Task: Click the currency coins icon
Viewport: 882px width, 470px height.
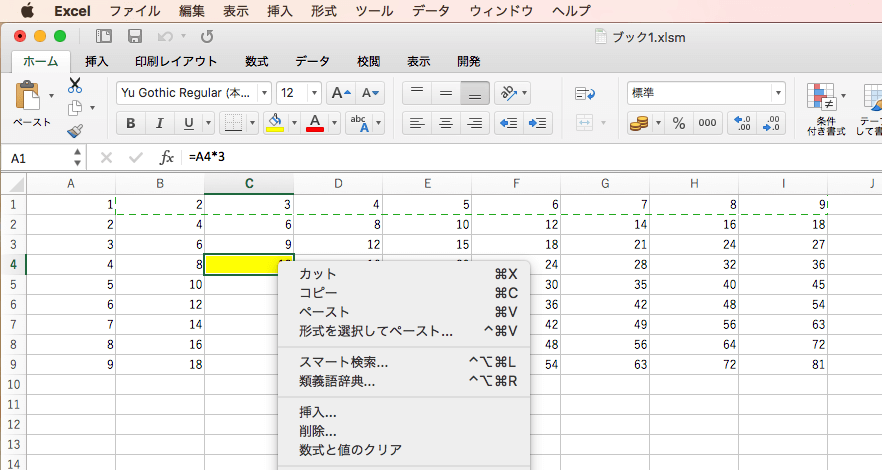Action: (x=640, y=123)
